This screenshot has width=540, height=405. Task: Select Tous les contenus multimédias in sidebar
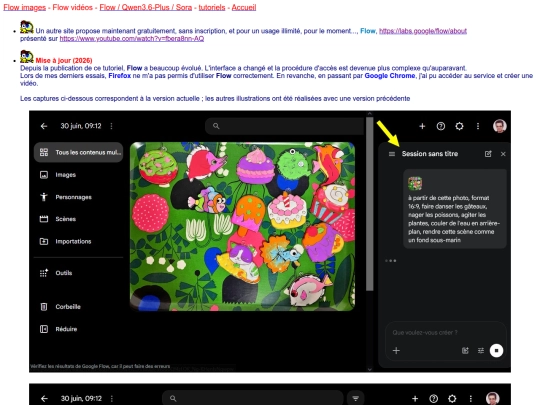pyautogui.click(x=79, y=152)
